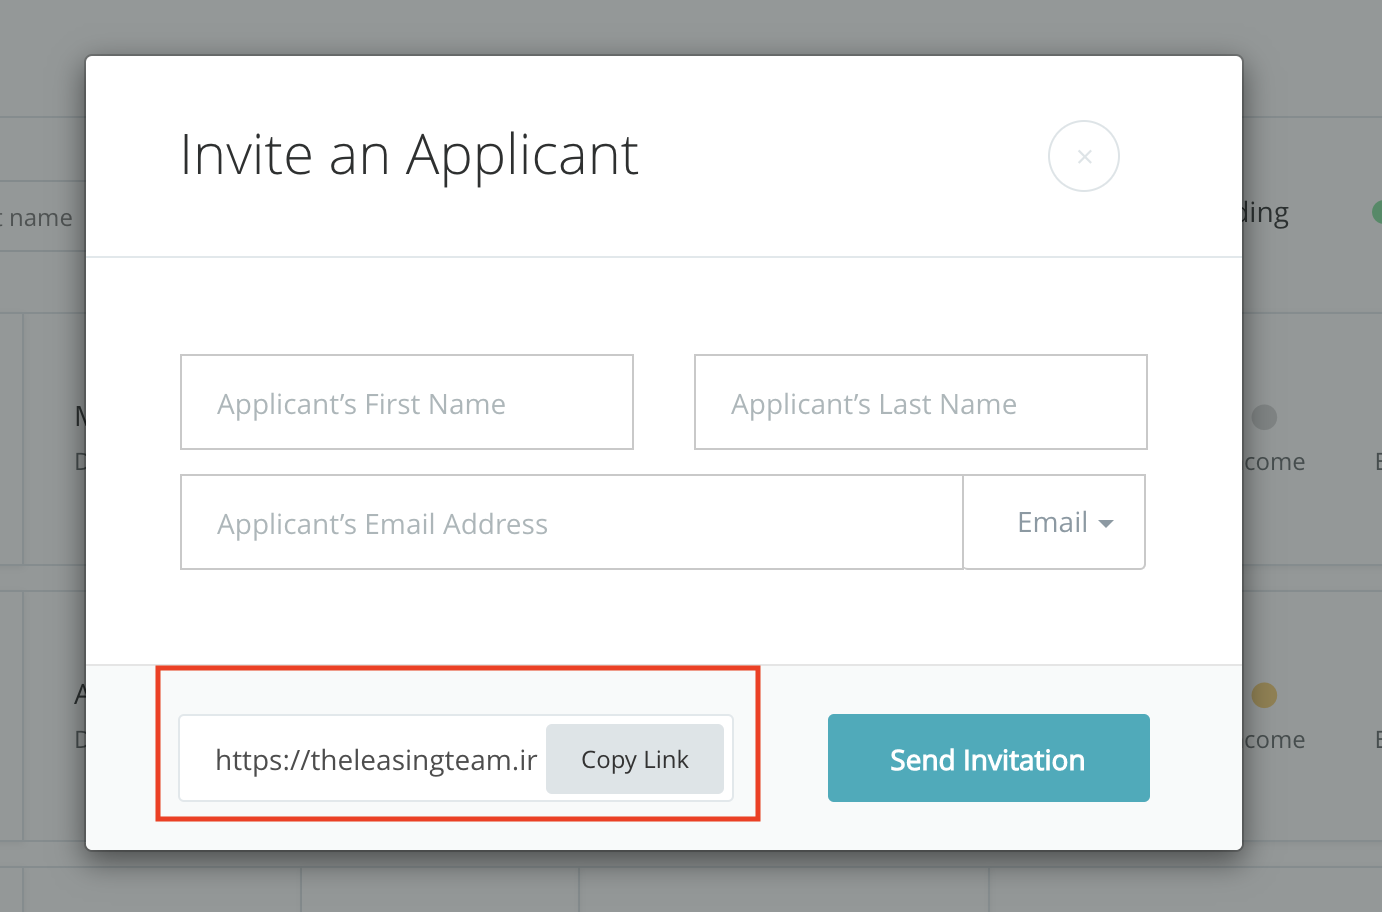The width and height of the screenshot is (1382, 912).
Task: Click the gray status dot behind dialog
Action: click(1264, 417)
